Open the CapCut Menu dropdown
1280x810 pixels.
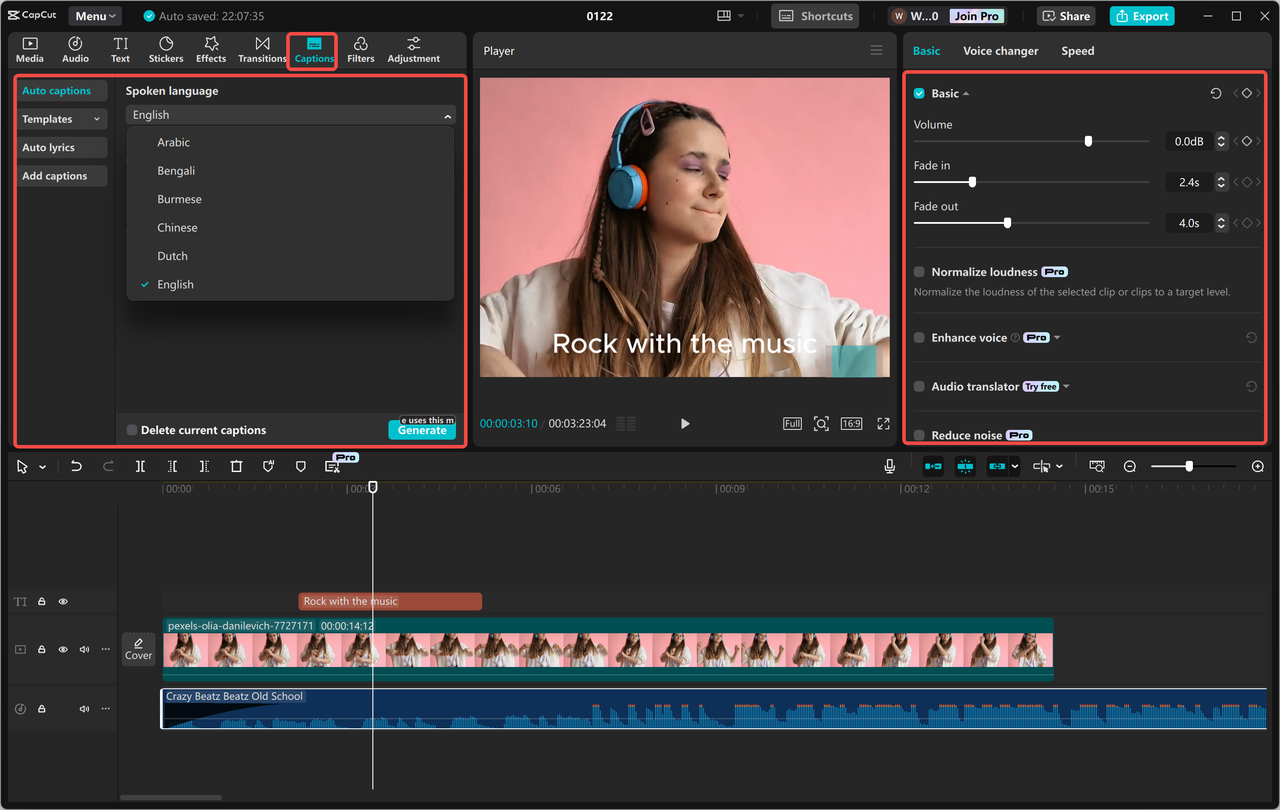point(96,16)
